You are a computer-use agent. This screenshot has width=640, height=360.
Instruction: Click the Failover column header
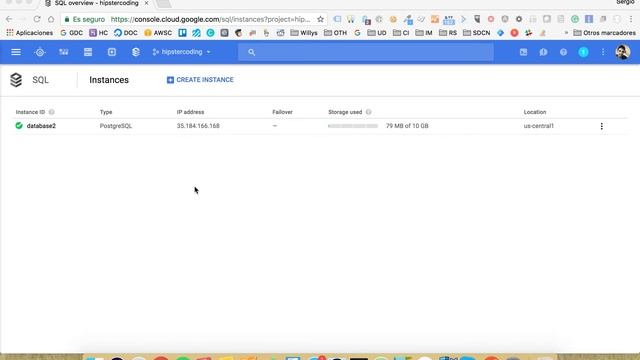tap(282, 112)
